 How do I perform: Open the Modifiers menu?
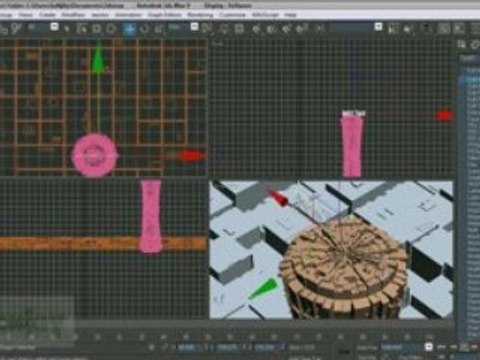coord(73,15)
